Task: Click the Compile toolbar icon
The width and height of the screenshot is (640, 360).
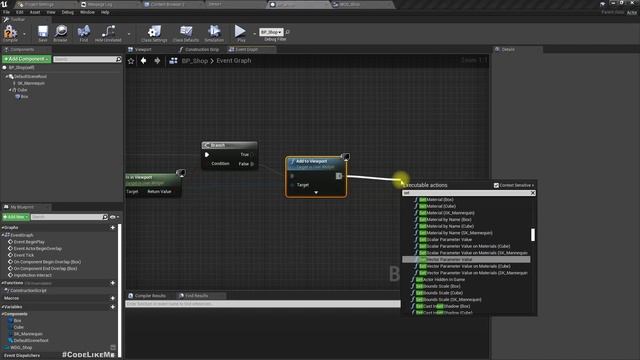Action: pos(10,33)
